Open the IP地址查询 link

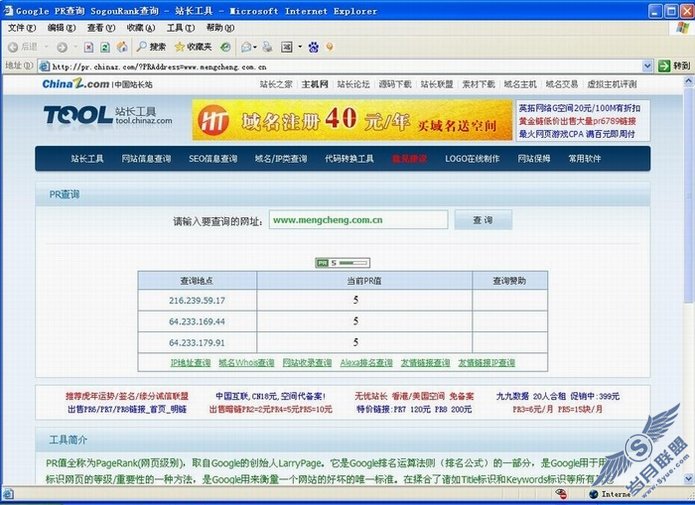191,362
